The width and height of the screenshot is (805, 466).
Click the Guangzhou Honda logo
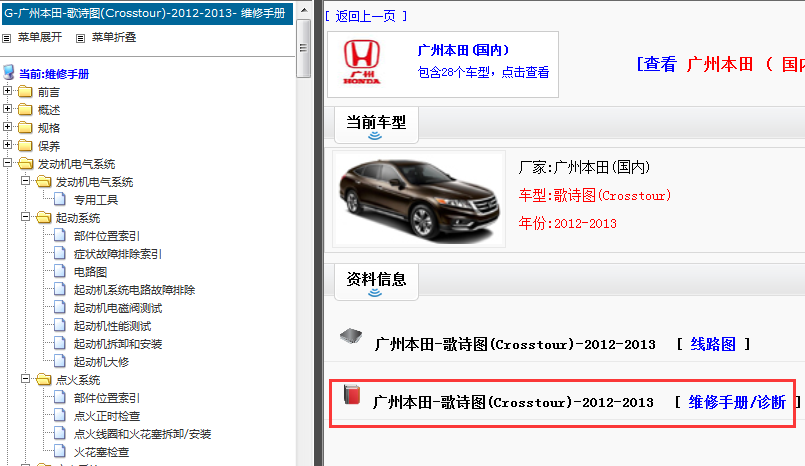point(362,62)
